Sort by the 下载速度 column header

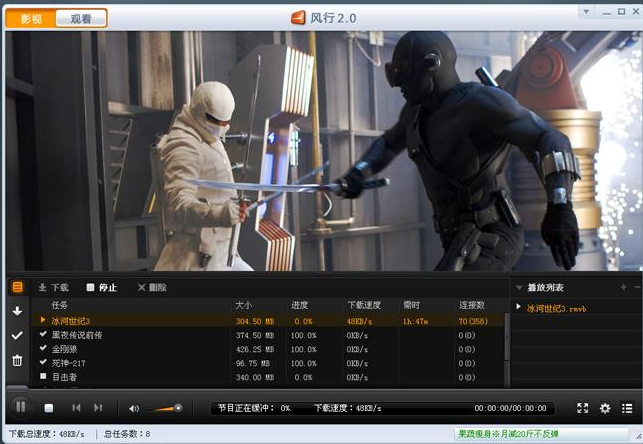[364, 305]
